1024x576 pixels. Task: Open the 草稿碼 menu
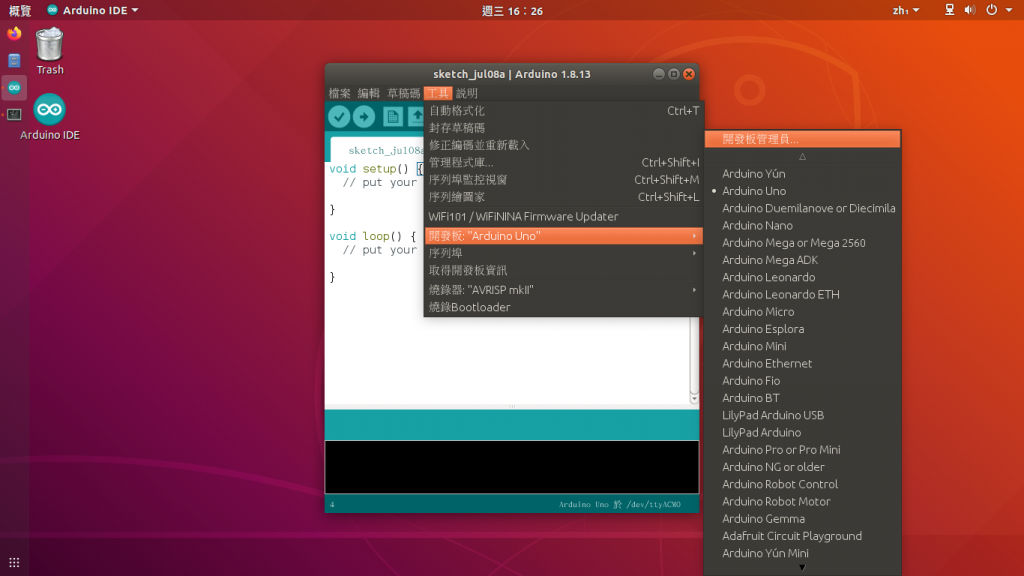pyautogui.click(x=403, y=93)
